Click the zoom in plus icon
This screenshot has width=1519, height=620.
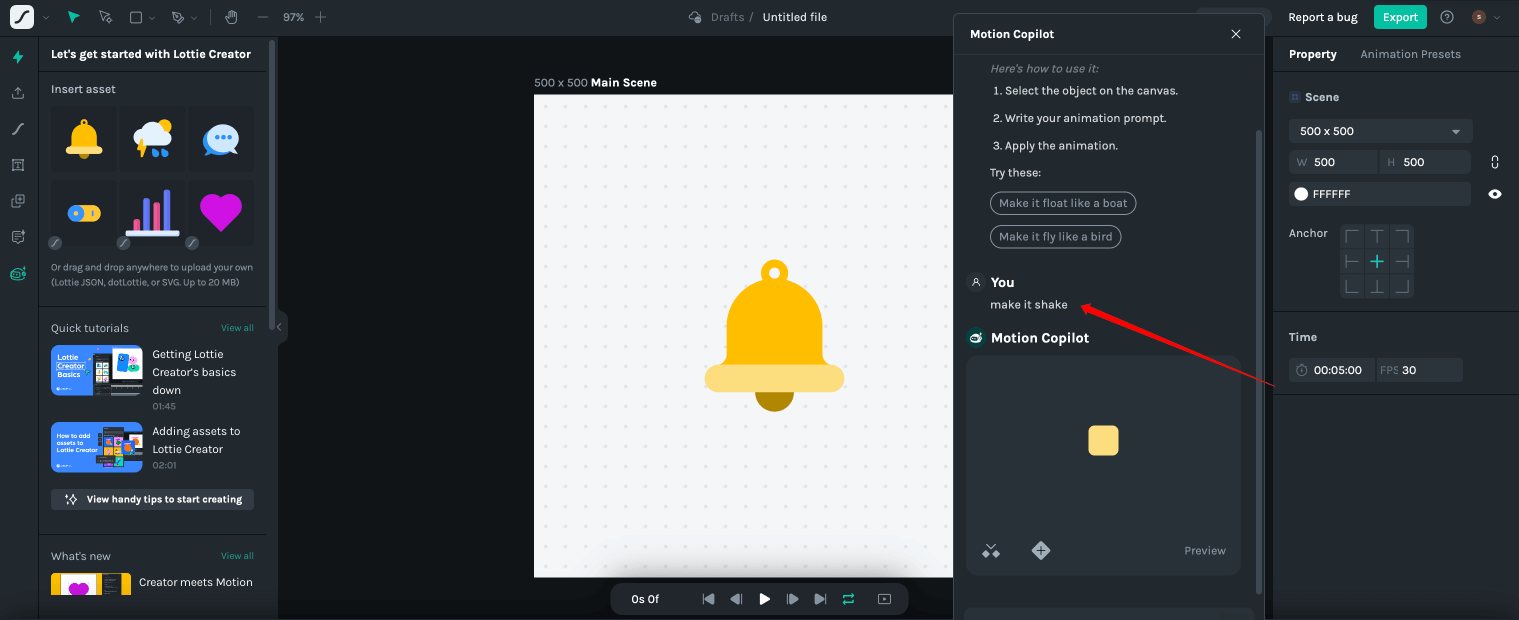(320, 17)
